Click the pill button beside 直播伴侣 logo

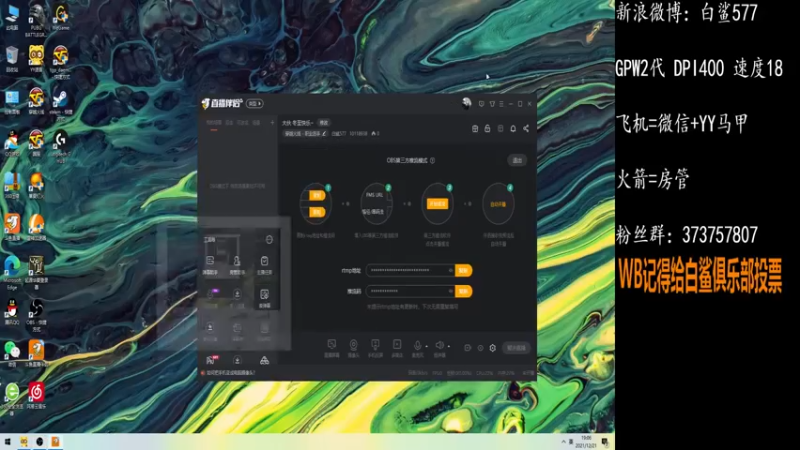coord(255,104)
